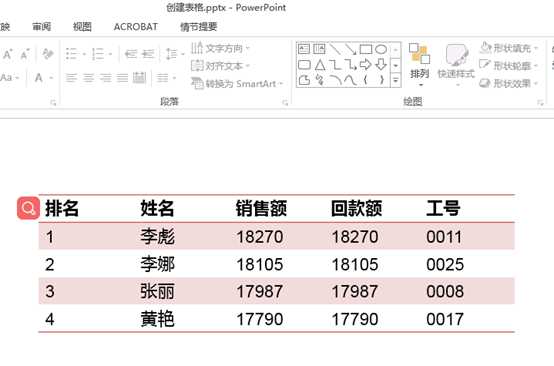Open the 形状轮廓 Shape Outline menu

click(509, 65)
